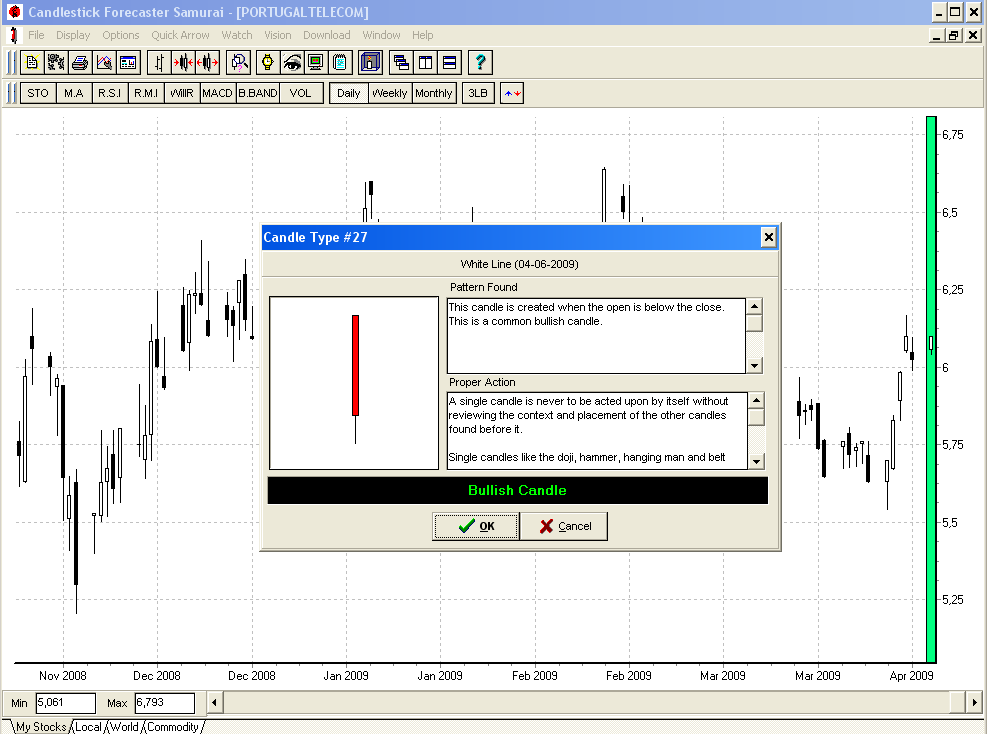Select the Commodity tab
The height and width of the screenshot is (734, 987).
coord(173,727)
